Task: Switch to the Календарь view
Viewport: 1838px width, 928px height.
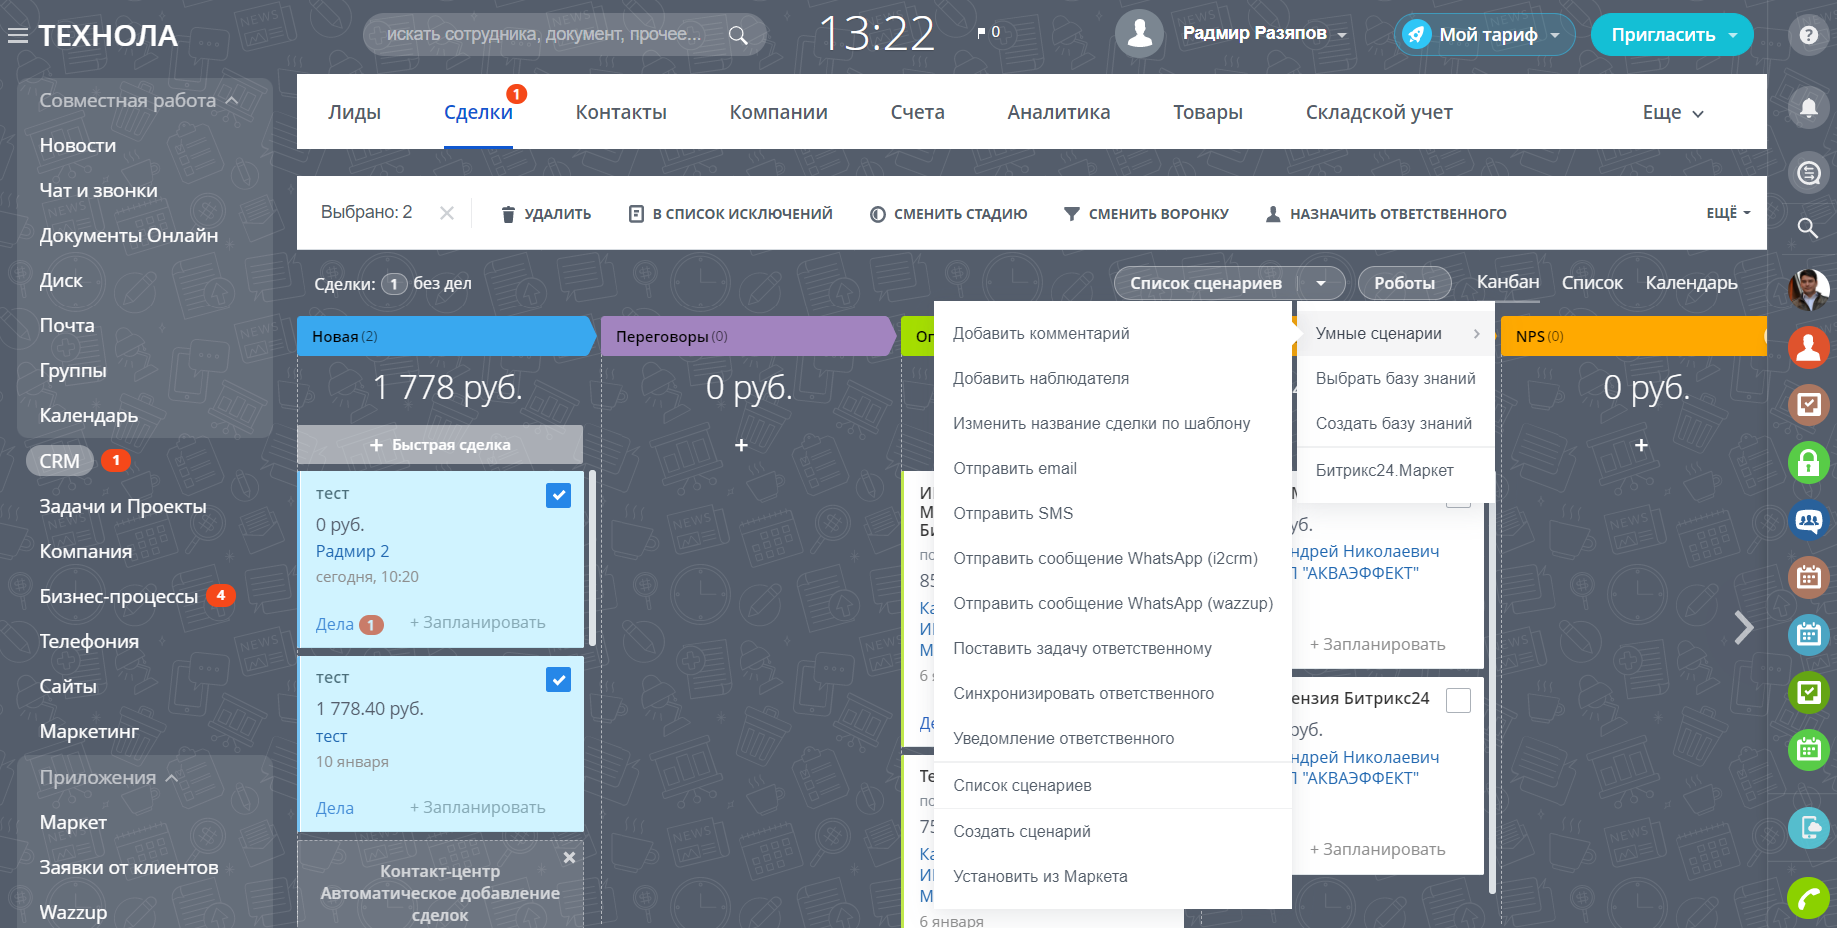Action: (1691, 283)
